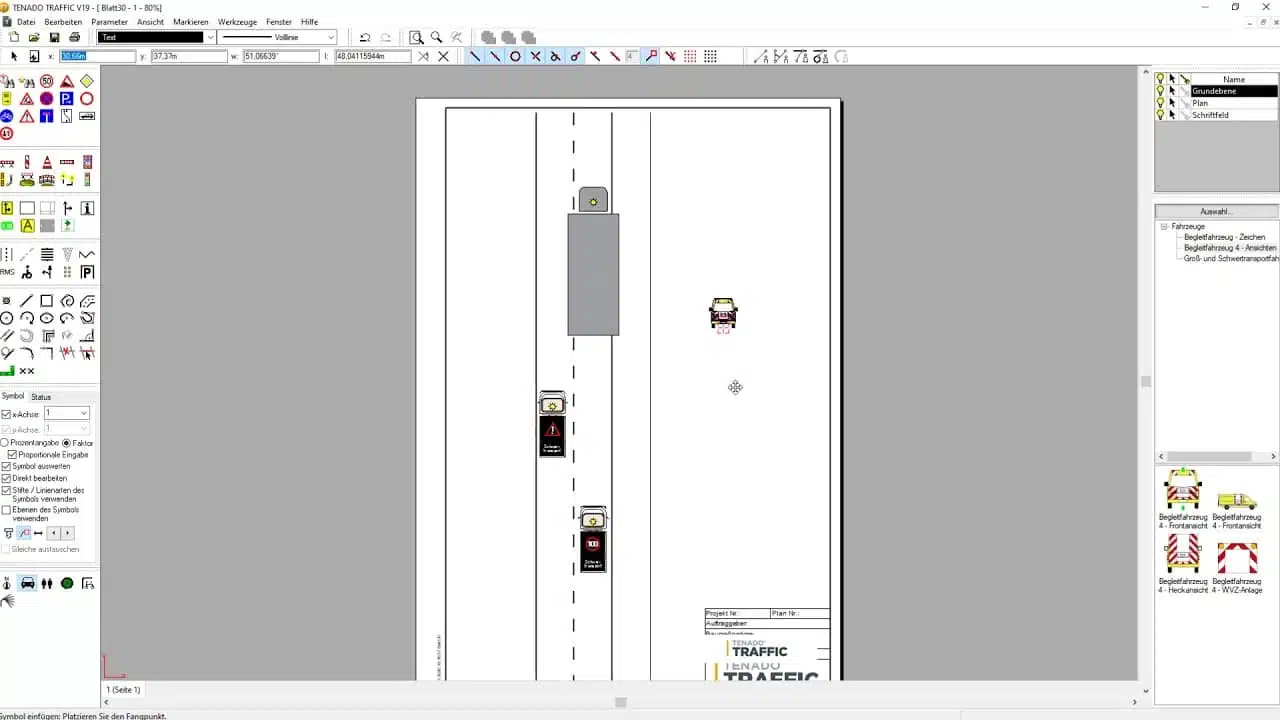1280x720 pixels.
Task: Toggle visibility bulb of Schriftfeld layer
Action: click(1160, 115)
